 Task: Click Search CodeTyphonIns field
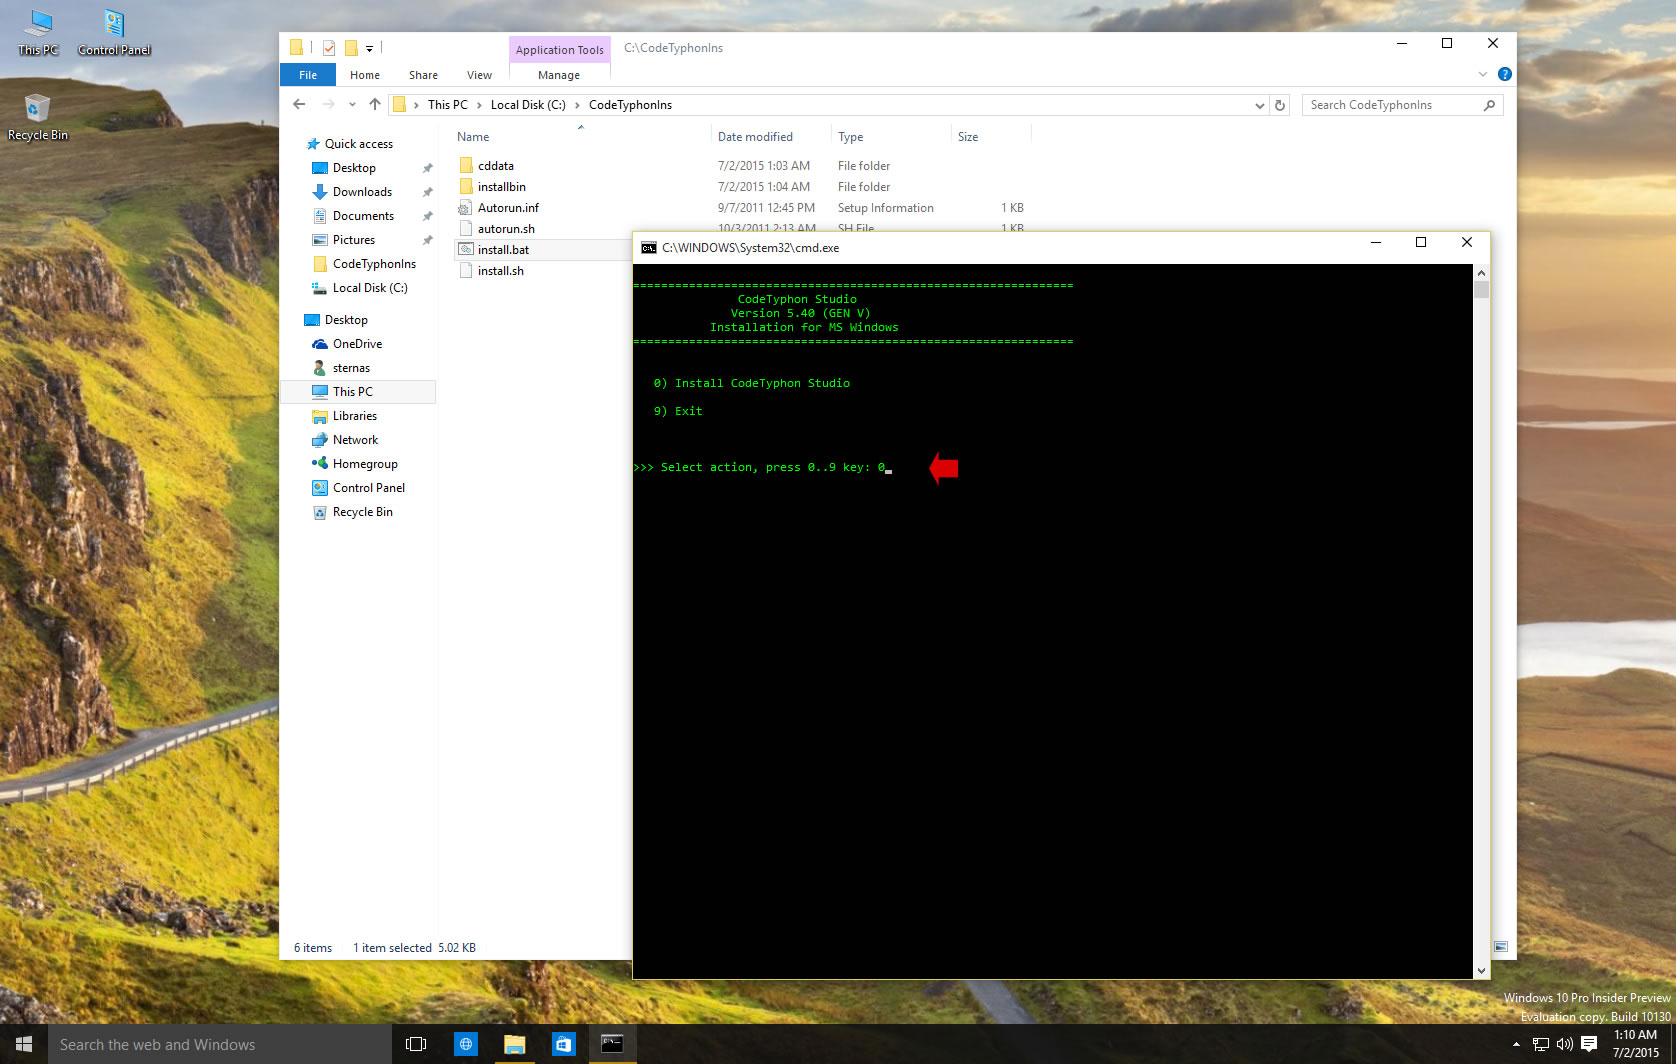click(1402, 105)
